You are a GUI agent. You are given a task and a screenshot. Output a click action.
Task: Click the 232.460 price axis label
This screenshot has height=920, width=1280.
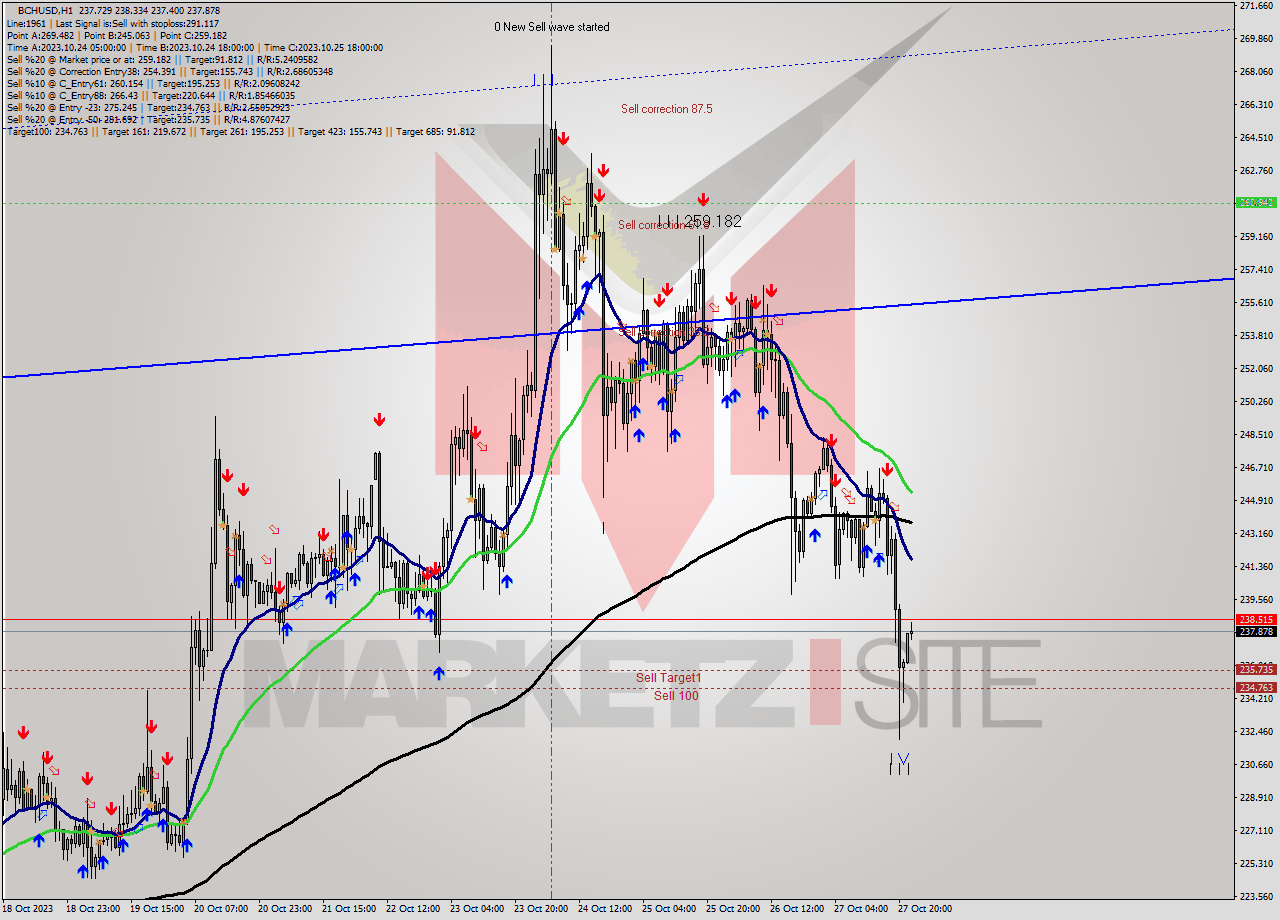(x=1255, y=731)
